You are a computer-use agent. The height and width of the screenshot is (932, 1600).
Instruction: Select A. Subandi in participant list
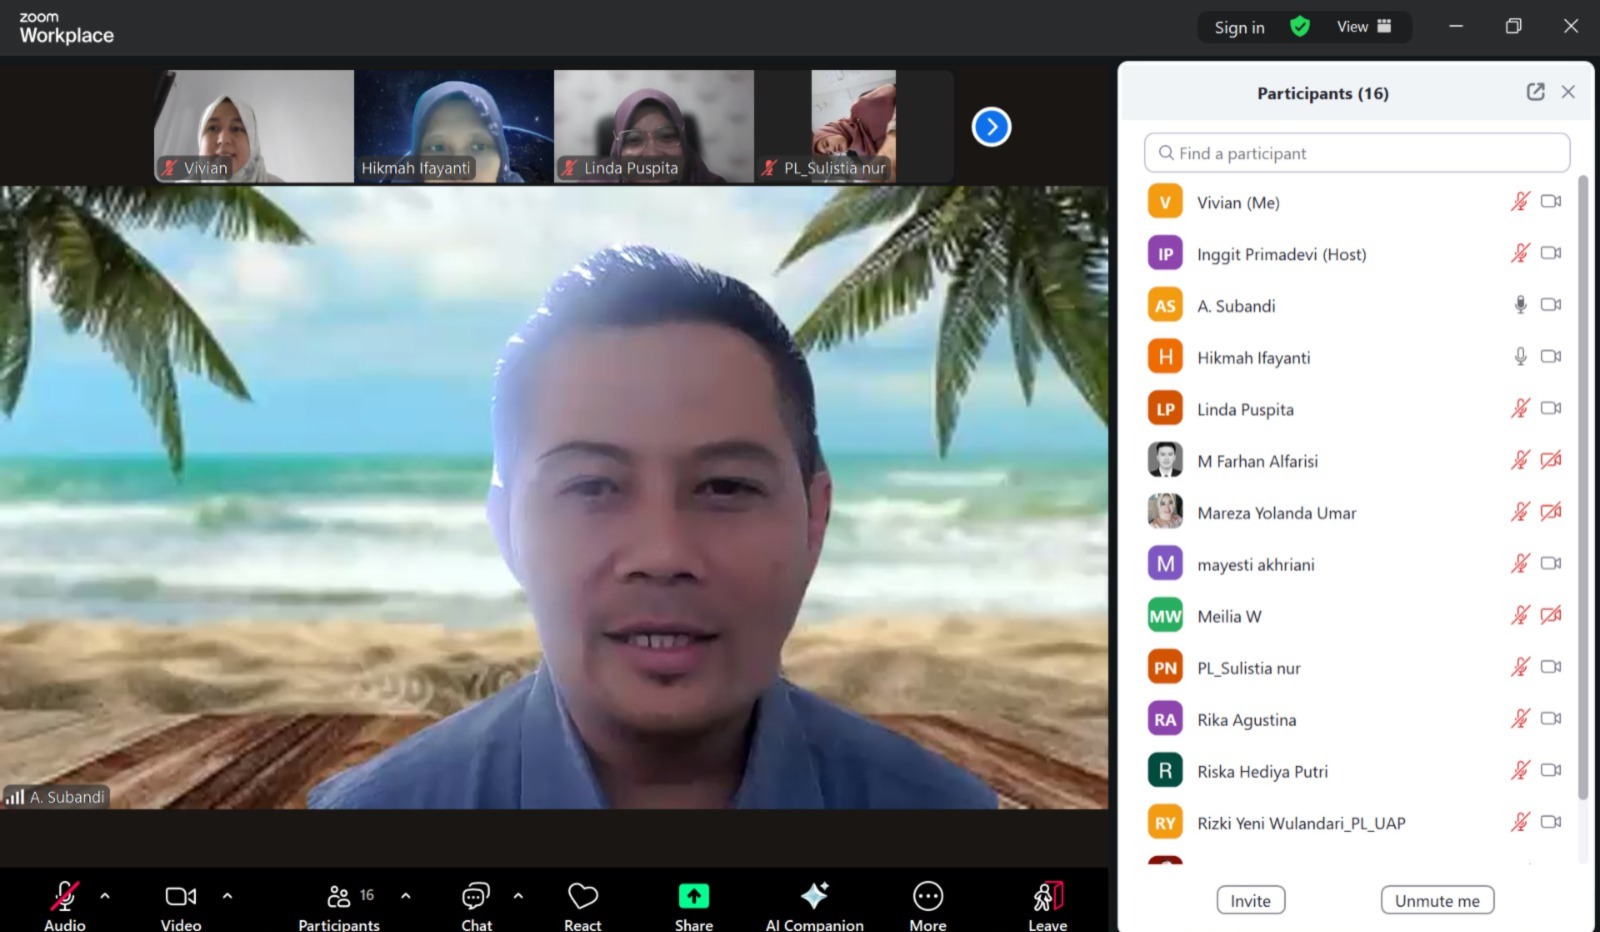(1236, 306)
